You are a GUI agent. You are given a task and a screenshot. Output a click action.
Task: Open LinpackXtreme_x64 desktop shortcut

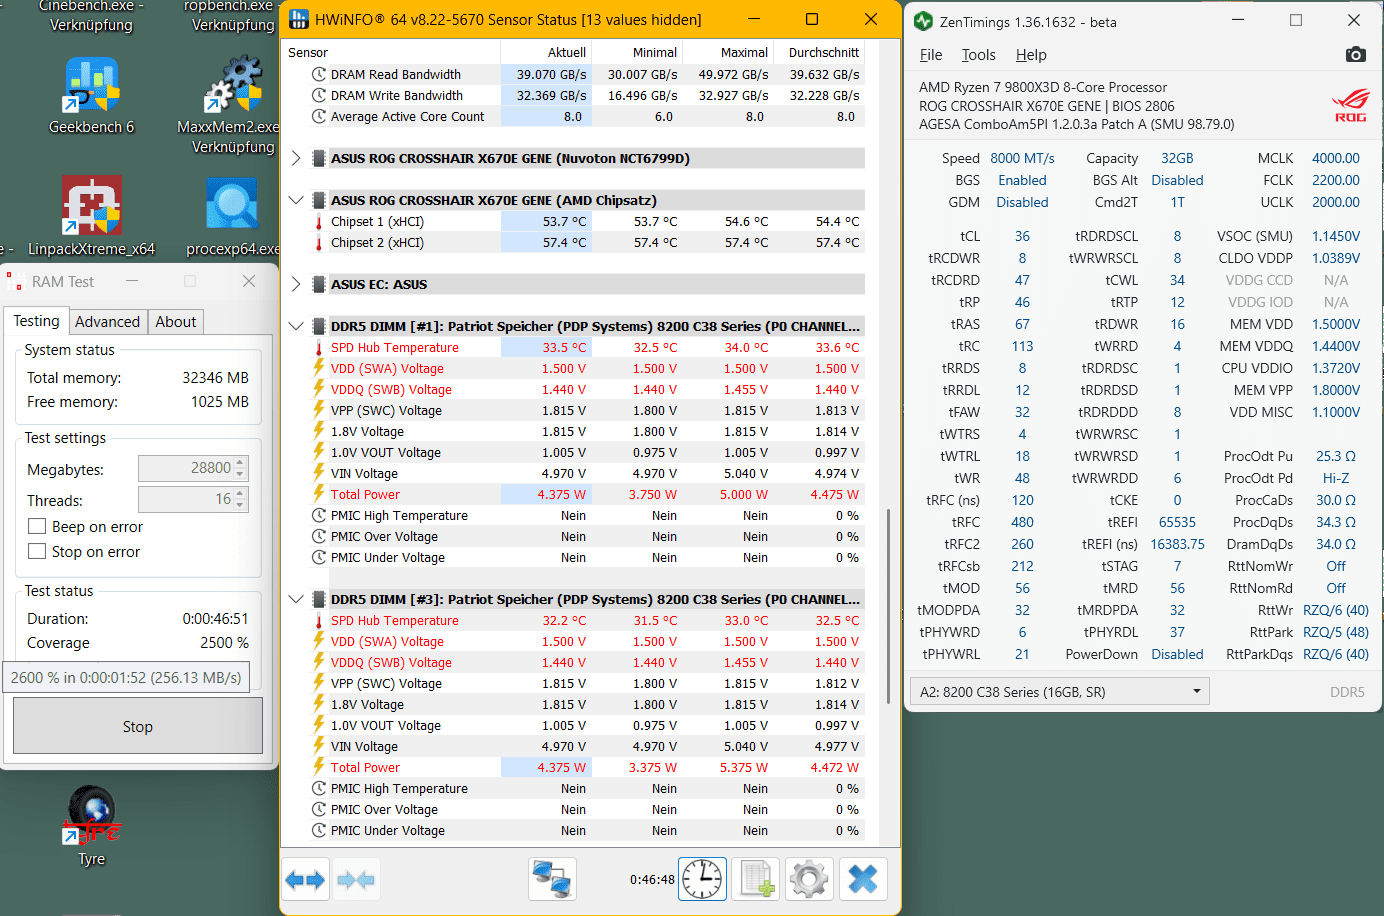click(x=92, y=216)
